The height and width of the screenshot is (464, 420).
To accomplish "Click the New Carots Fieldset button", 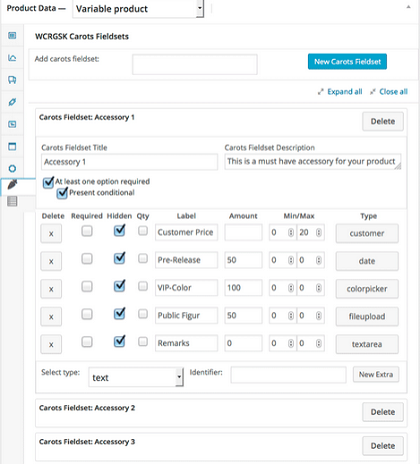I will [347, 62].
